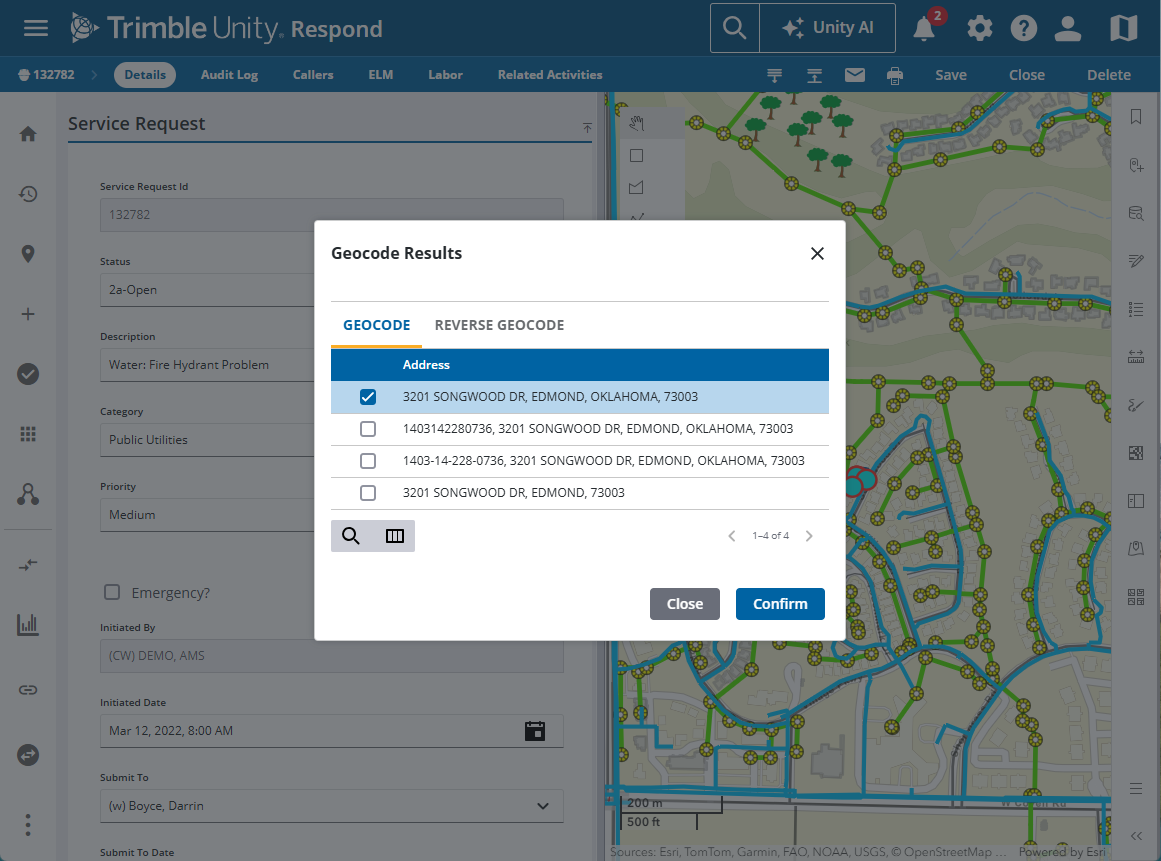1161x861 pixels.
Task: Click the search magnifier in Geocode Results
Action: [351, 536]
